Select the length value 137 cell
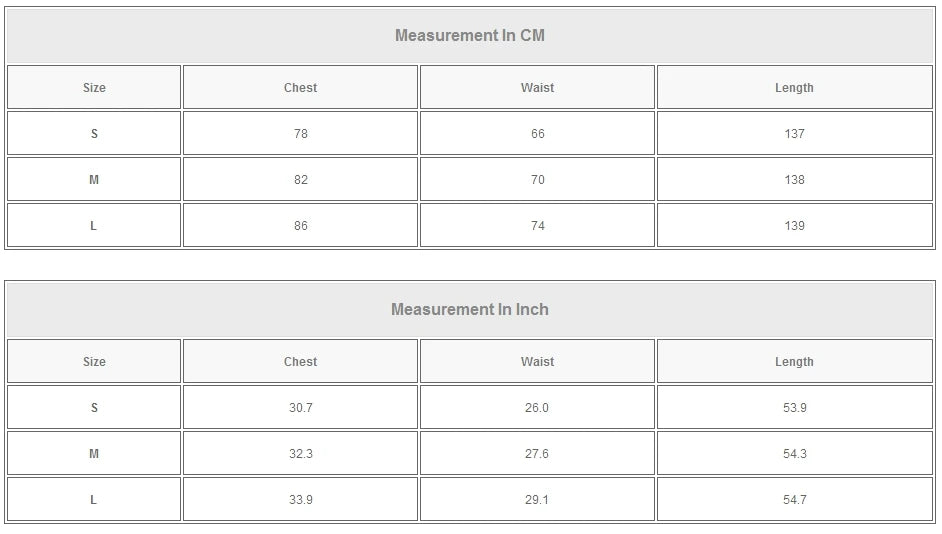The width and height of the screenshot is (942, 534). 795,134
